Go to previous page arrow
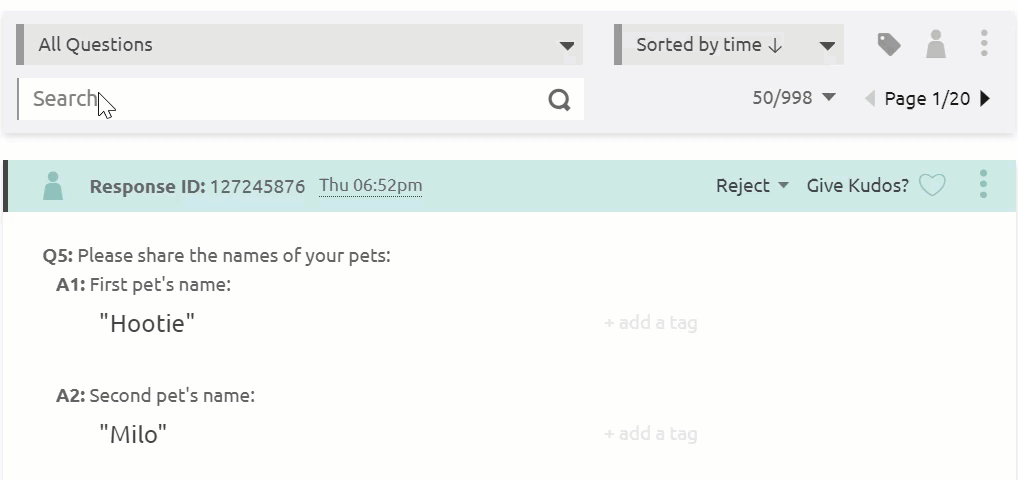 coord(869,99)
